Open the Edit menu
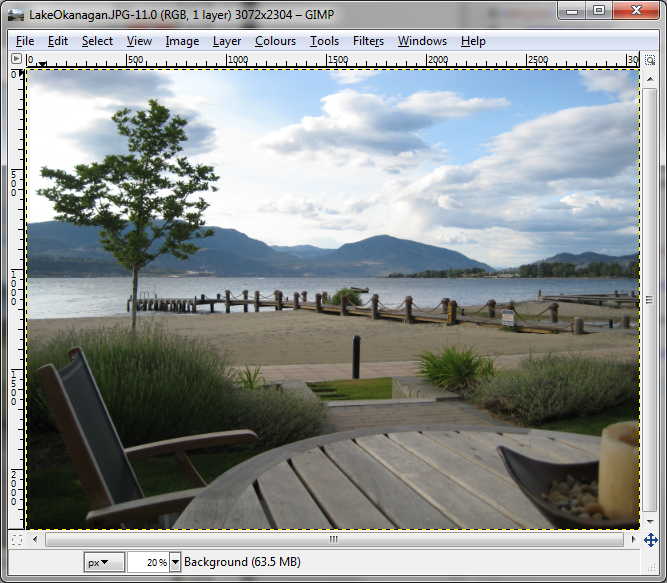 point(57,41)
